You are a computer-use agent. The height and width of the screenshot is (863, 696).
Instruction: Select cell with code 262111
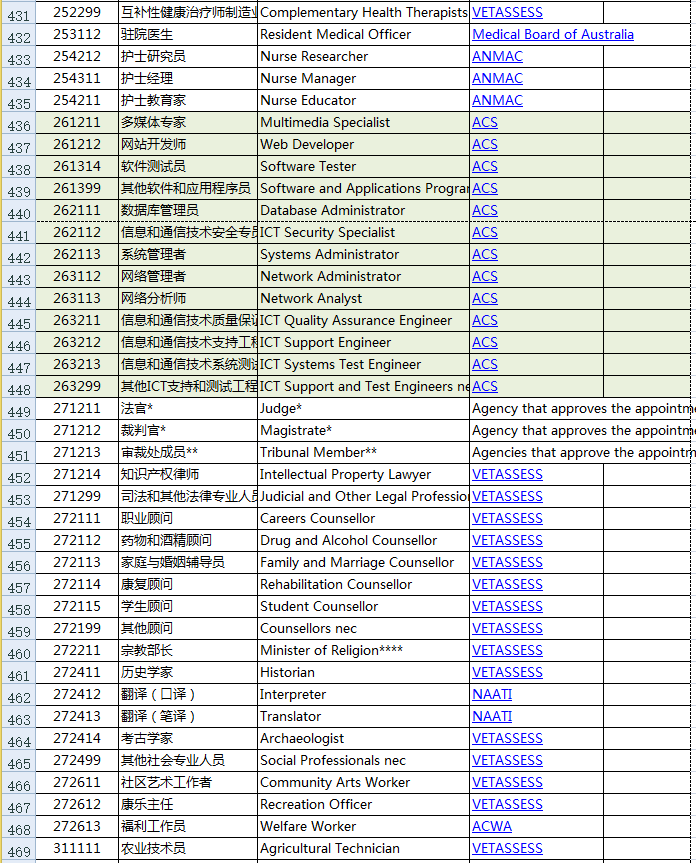(x=77, y=211)
